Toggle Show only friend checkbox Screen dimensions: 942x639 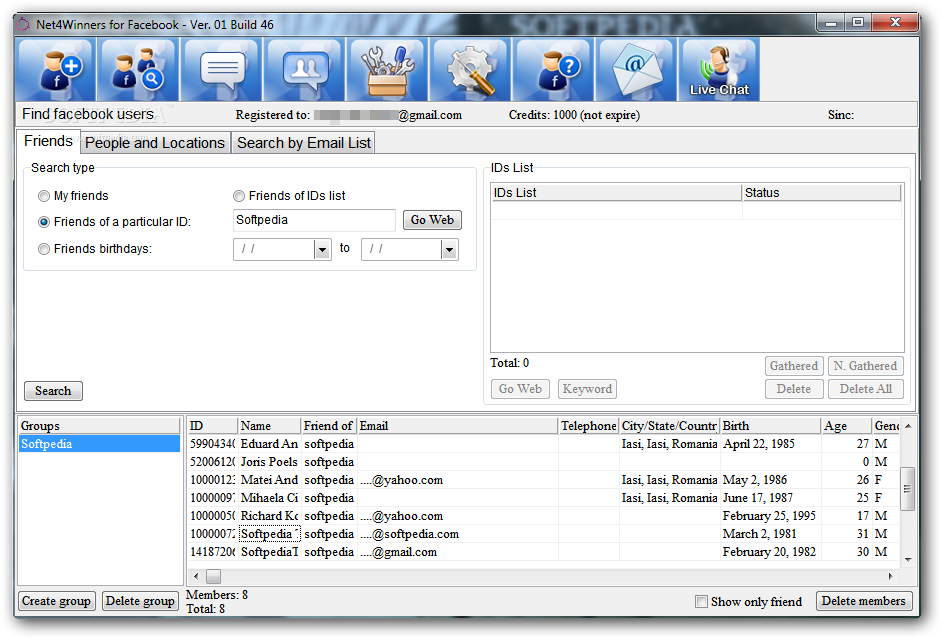[701, 601]
